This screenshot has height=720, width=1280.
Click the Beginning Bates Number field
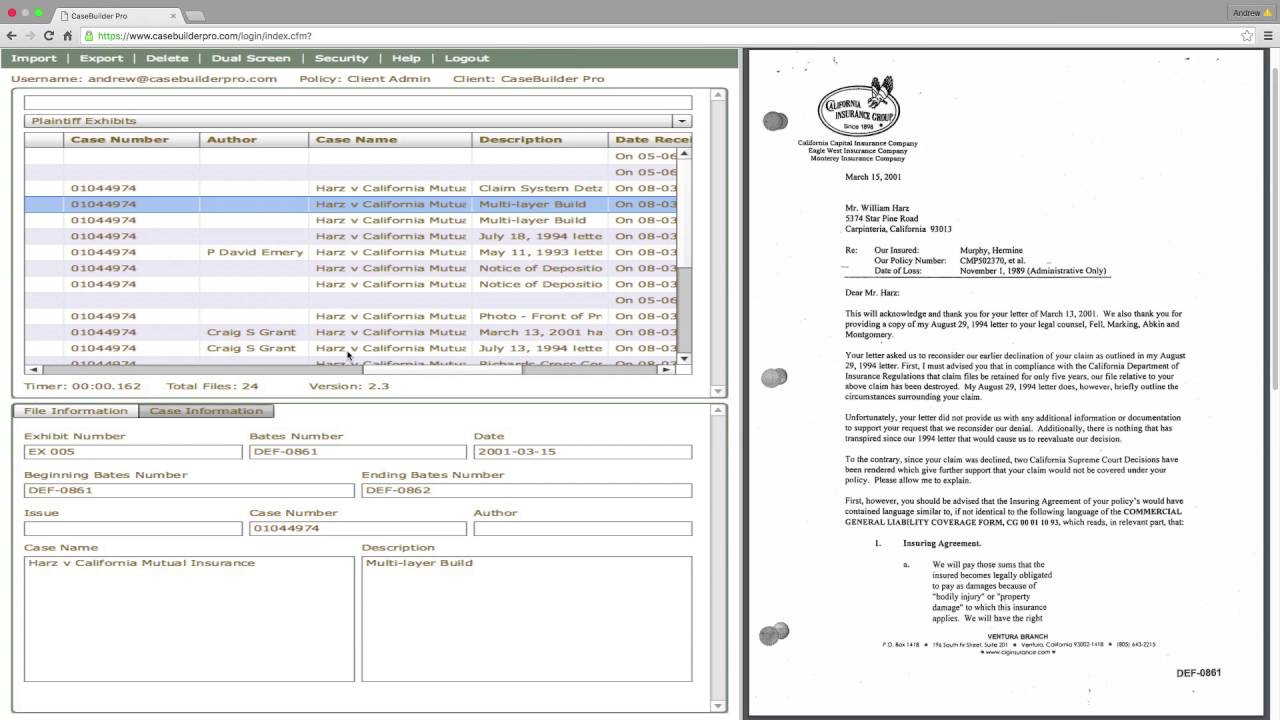click(x=189, y=491)
